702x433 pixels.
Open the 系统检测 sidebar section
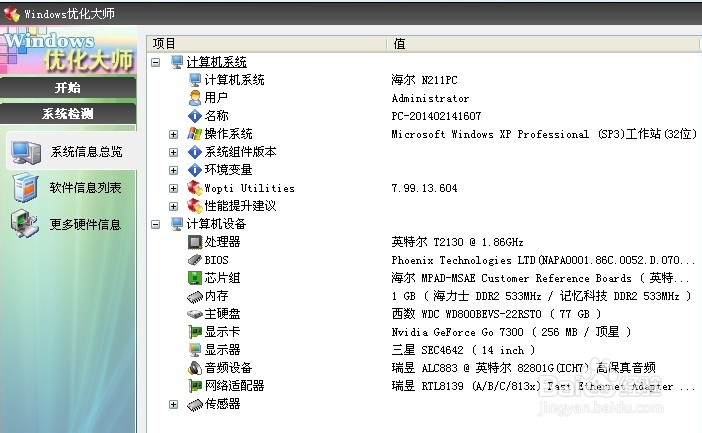pos(68,114)
